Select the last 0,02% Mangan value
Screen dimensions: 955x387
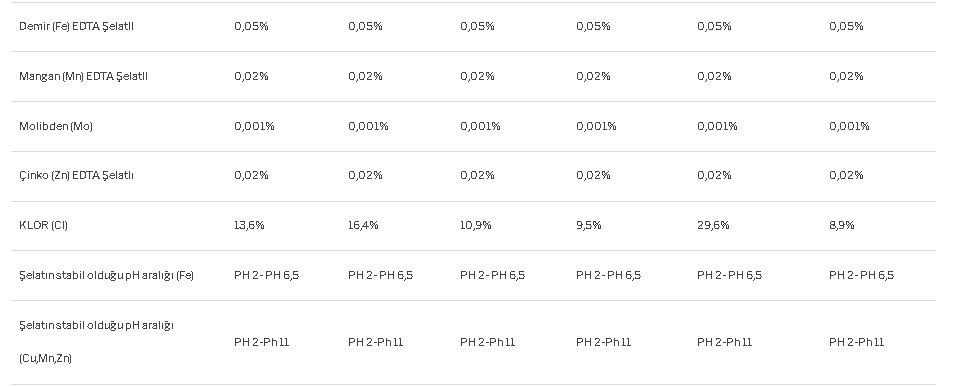pyautogui.click(x=846, y=76)
